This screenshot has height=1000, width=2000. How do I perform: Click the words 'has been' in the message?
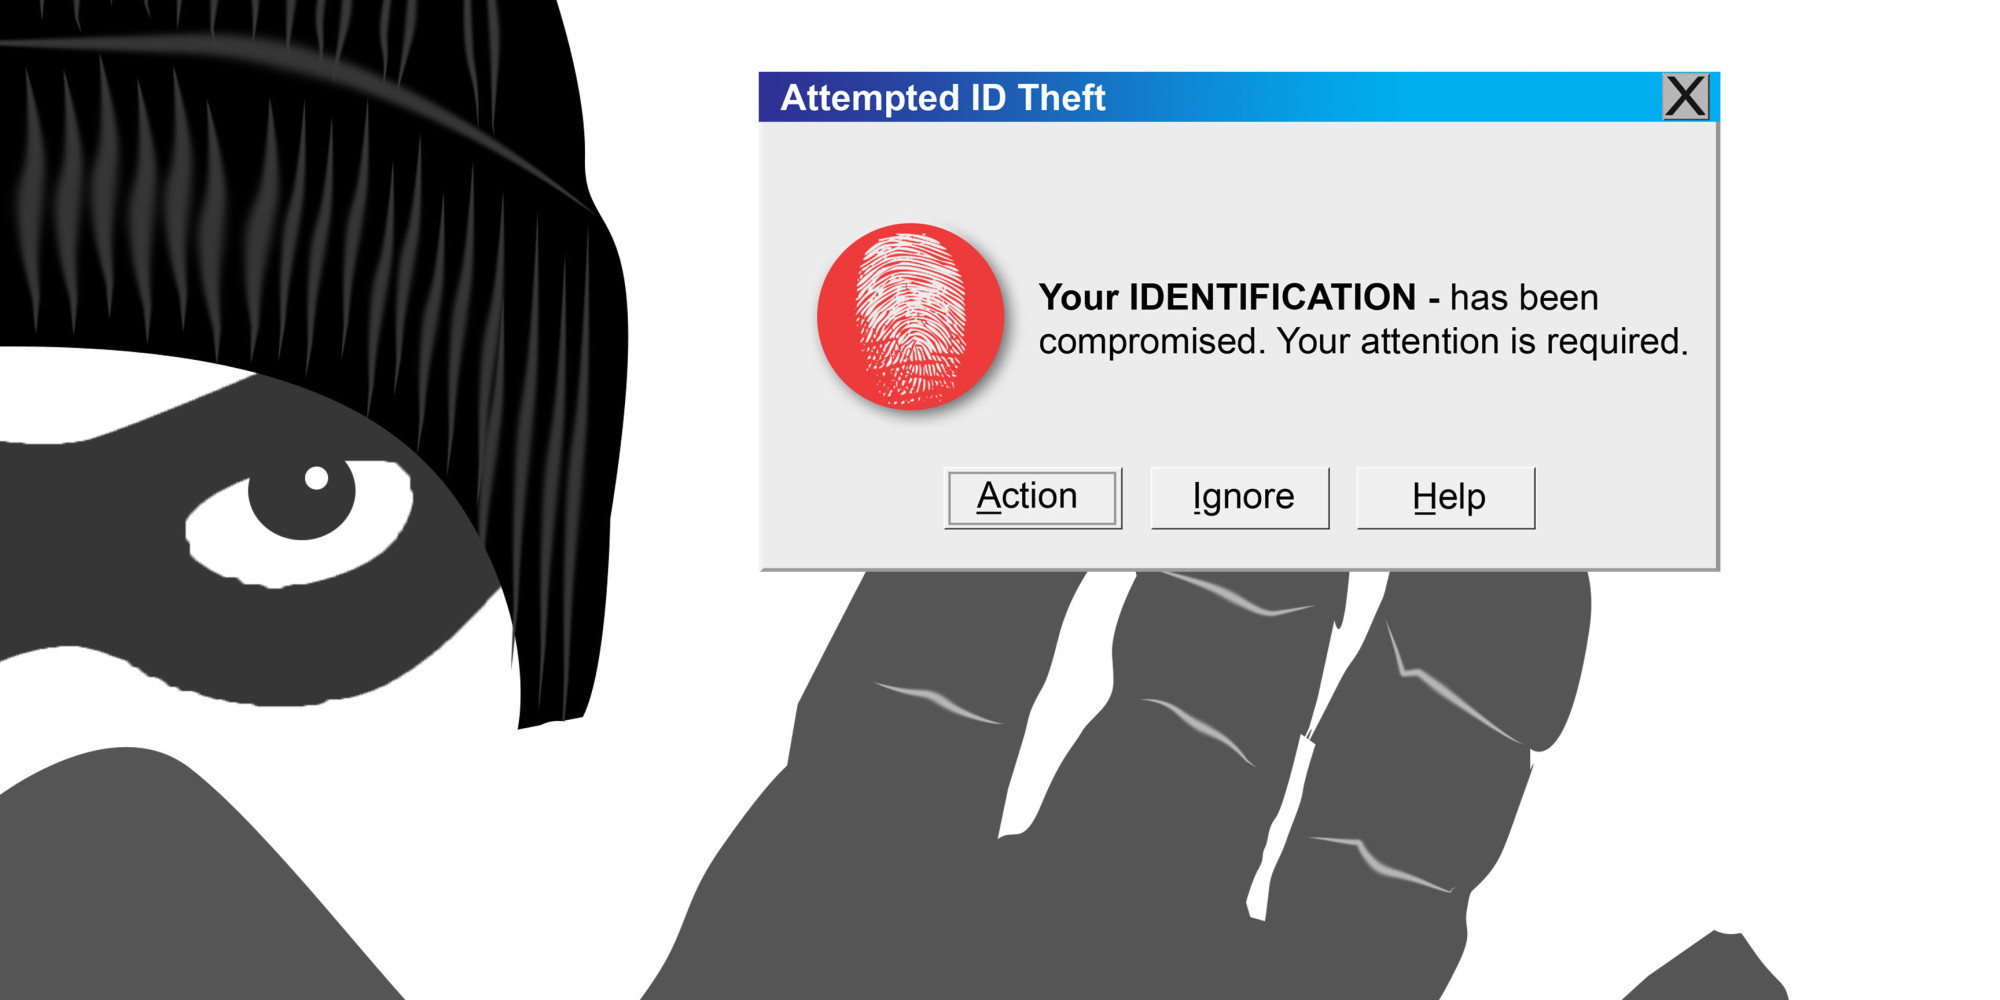click(x=1524, y=297)
